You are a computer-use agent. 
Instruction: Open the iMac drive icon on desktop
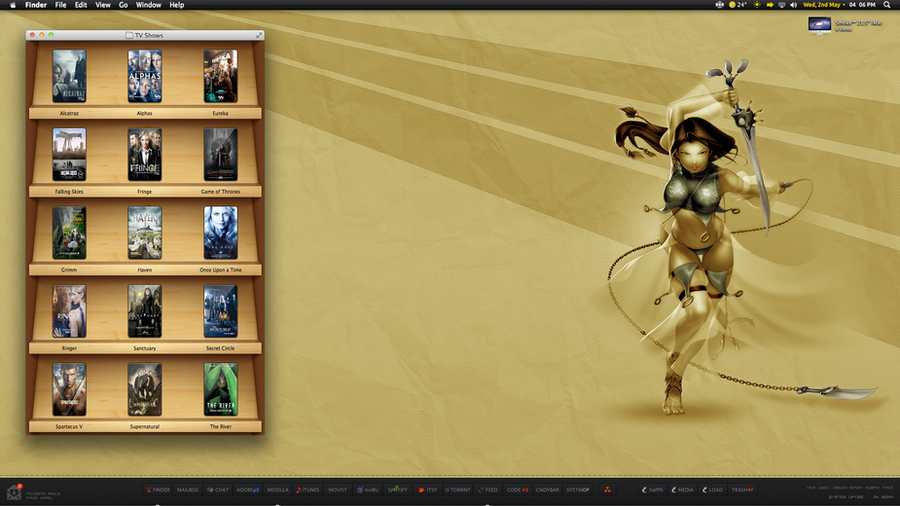coord(819,26)
